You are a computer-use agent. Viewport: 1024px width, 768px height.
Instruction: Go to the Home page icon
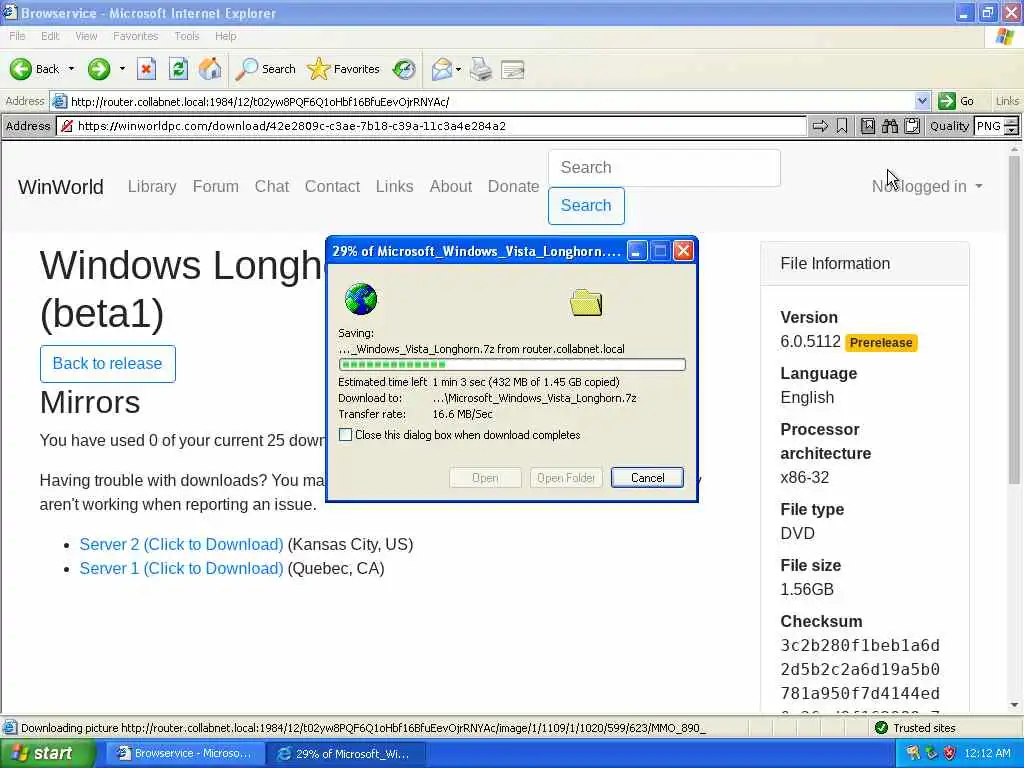click(x=210, y=69)
